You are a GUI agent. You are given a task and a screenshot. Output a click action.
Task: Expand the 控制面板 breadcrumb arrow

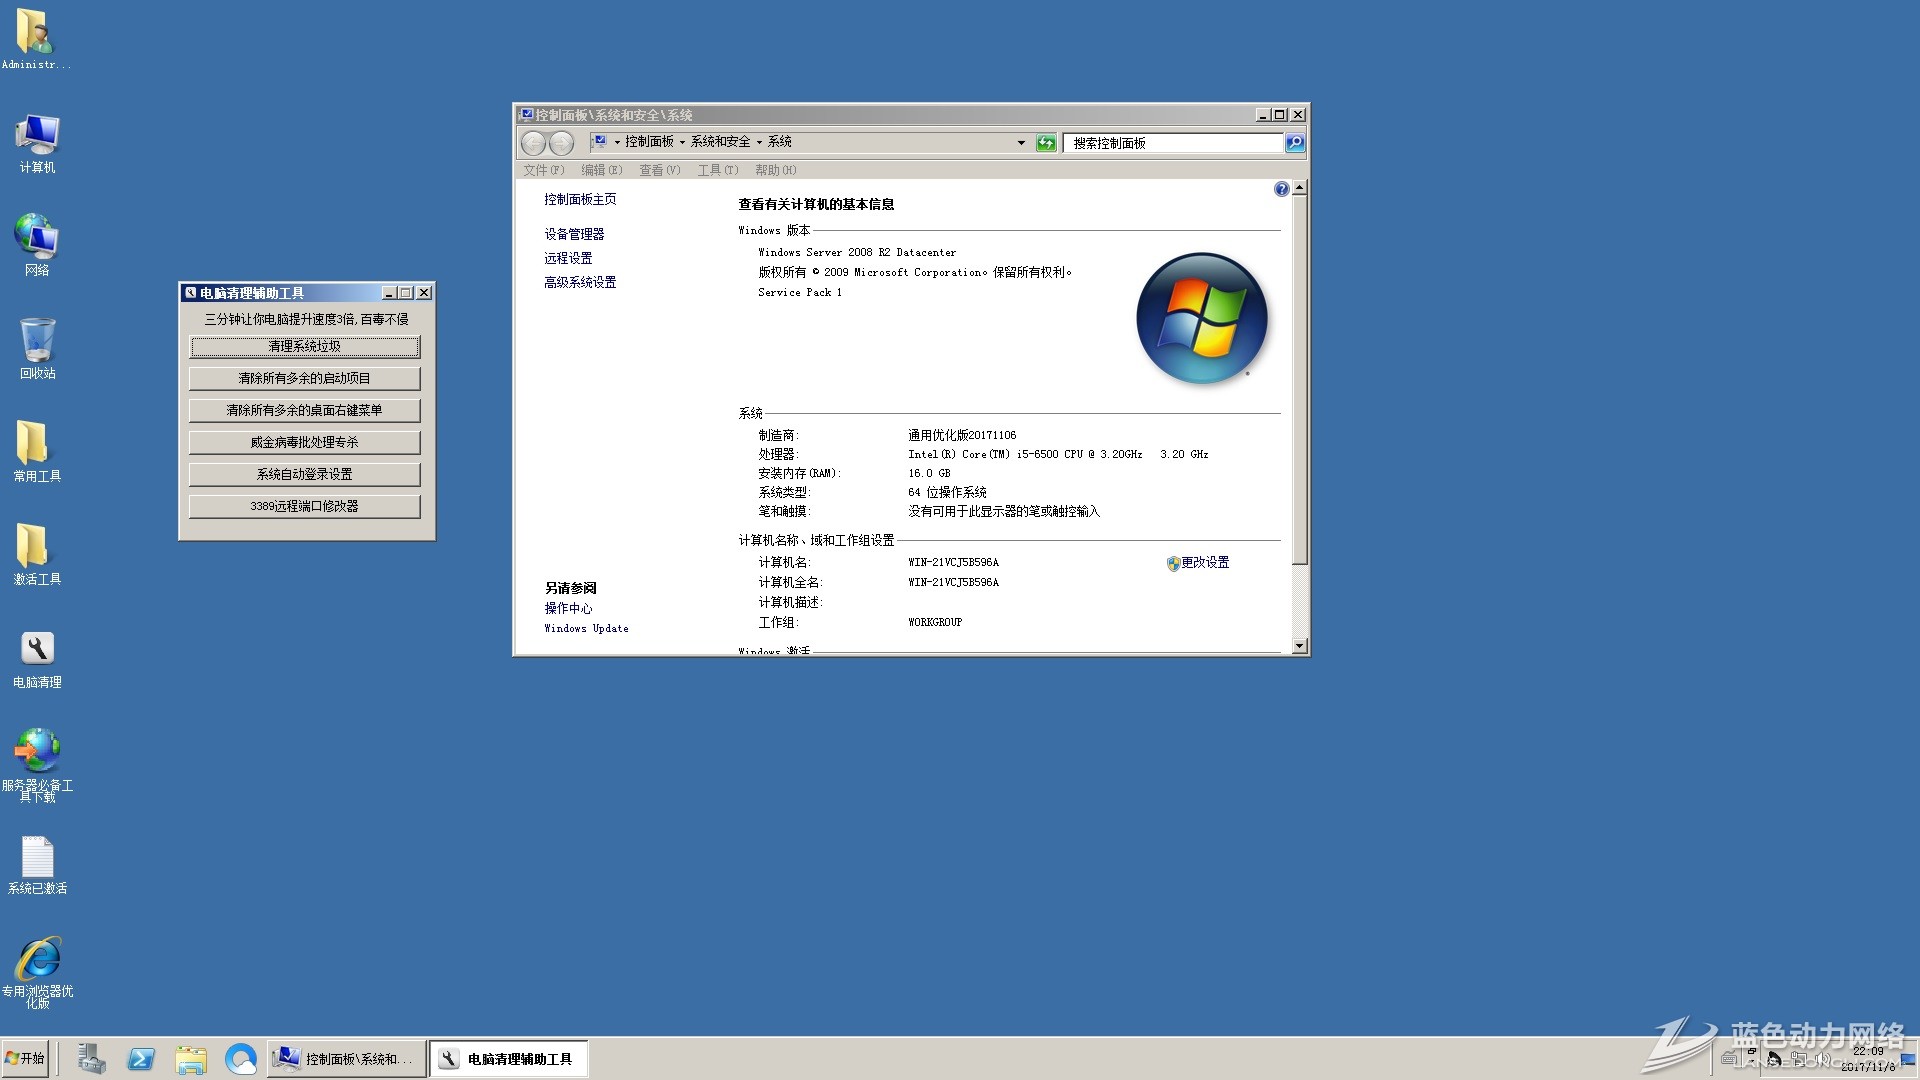[x=683, y=142]
